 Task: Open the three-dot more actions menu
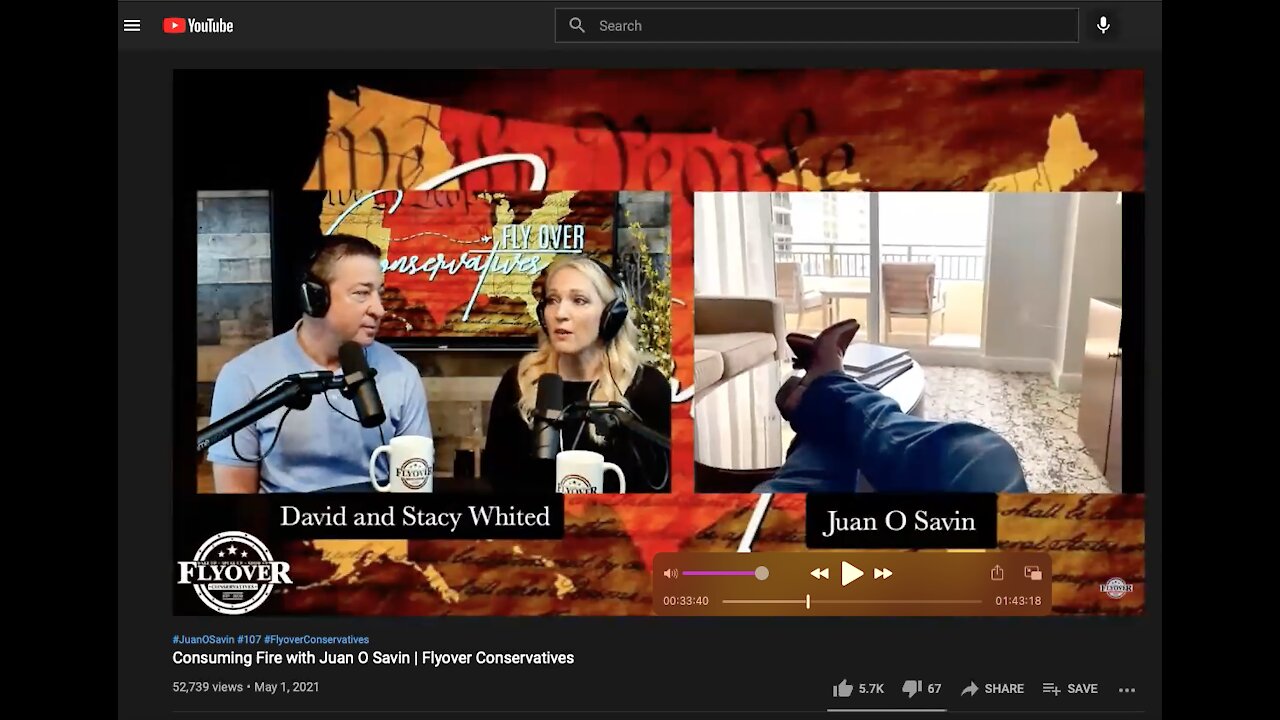(x=1127, y=689)
